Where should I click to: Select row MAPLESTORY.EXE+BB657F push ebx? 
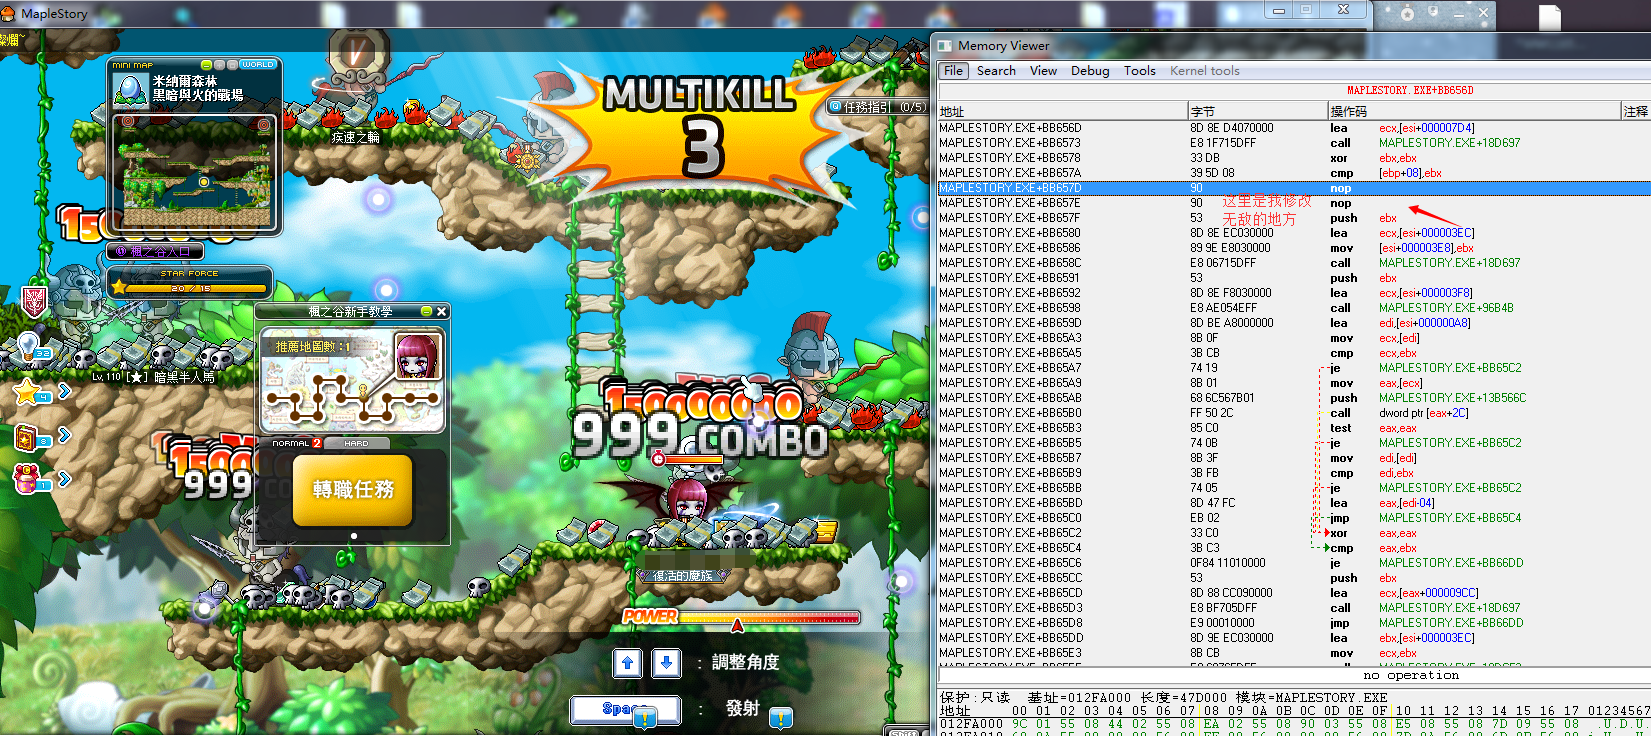click(x=1294, y=218)
